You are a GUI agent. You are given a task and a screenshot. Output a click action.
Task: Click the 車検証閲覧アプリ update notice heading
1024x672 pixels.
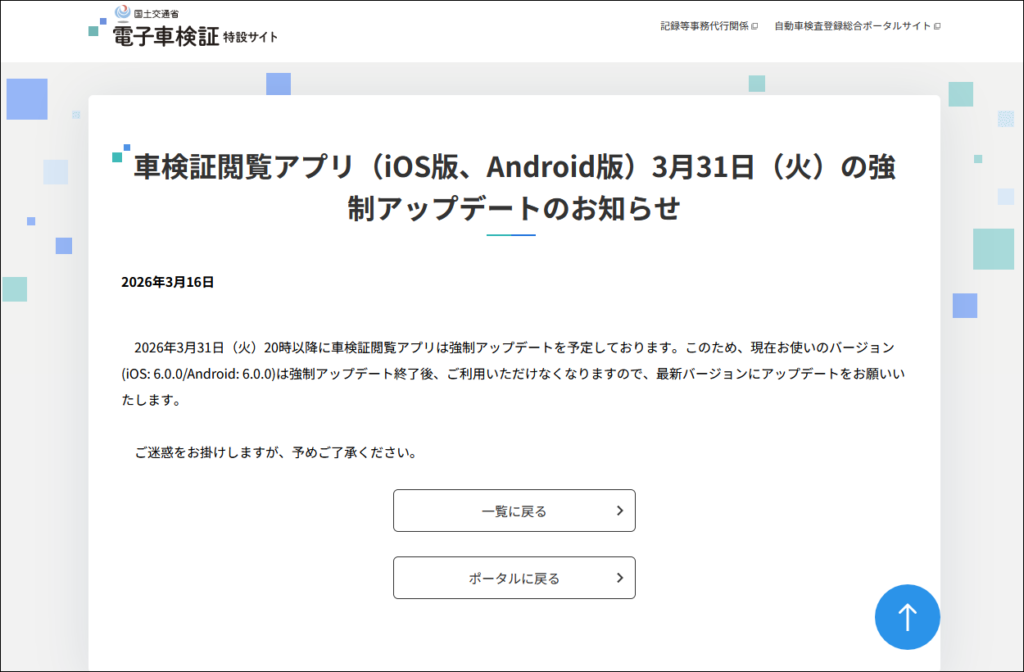coord(514,187)
